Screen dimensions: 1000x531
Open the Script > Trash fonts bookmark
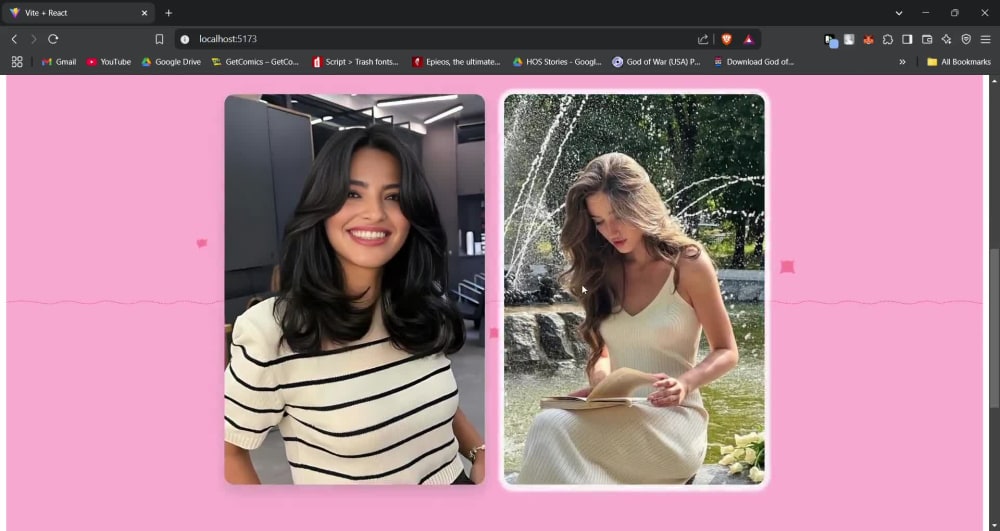click(355, 62)
